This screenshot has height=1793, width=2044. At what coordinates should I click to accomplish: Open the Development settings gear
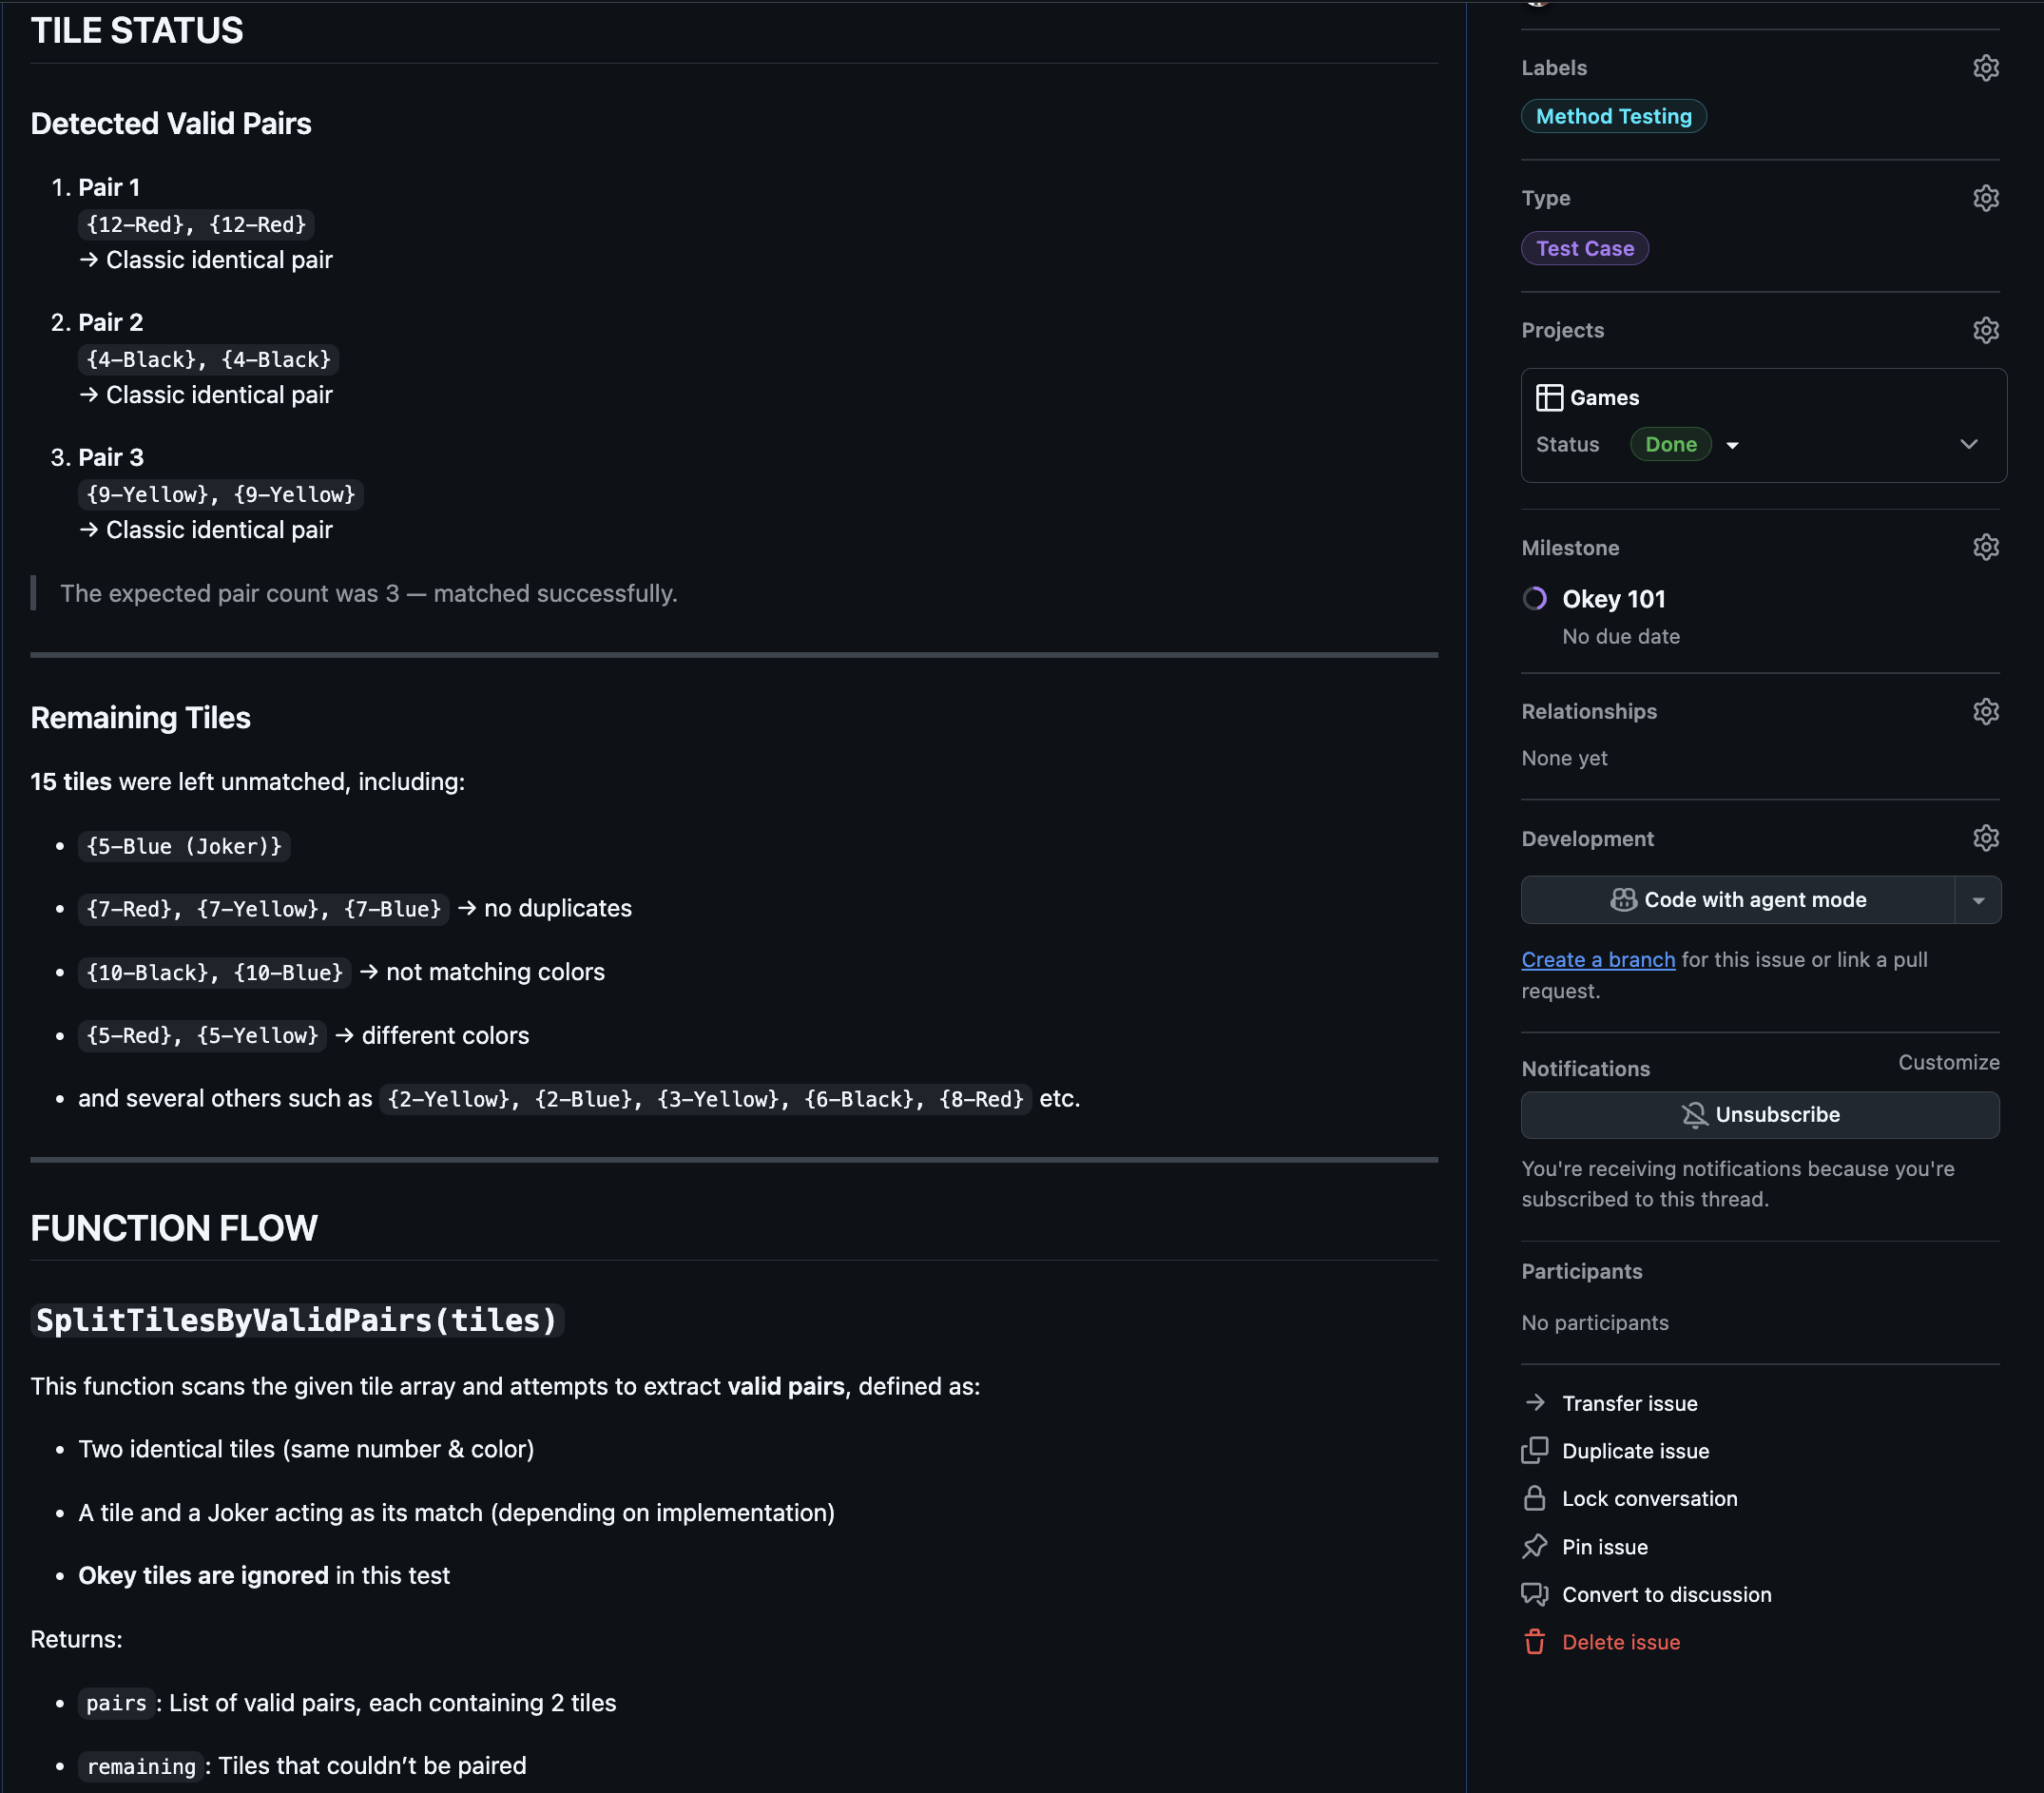pos(1985,838)
